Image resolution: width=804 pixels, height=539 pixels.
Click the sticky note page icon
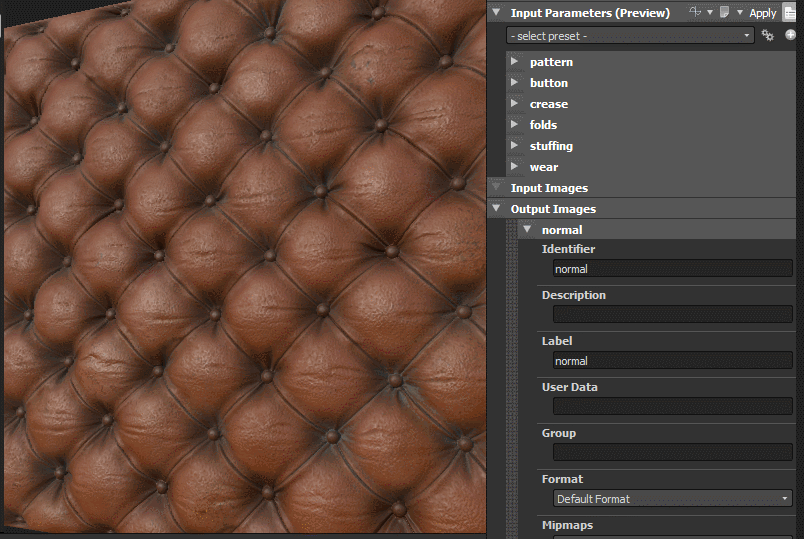coord(724,12)
